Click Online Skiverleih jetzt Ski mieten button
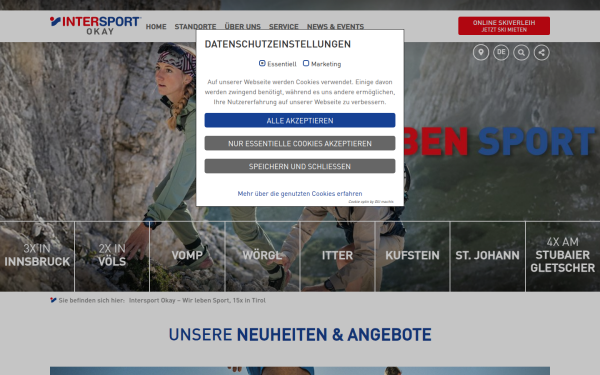The height and width of the screenshot is (375, 600). coord(504,26)
